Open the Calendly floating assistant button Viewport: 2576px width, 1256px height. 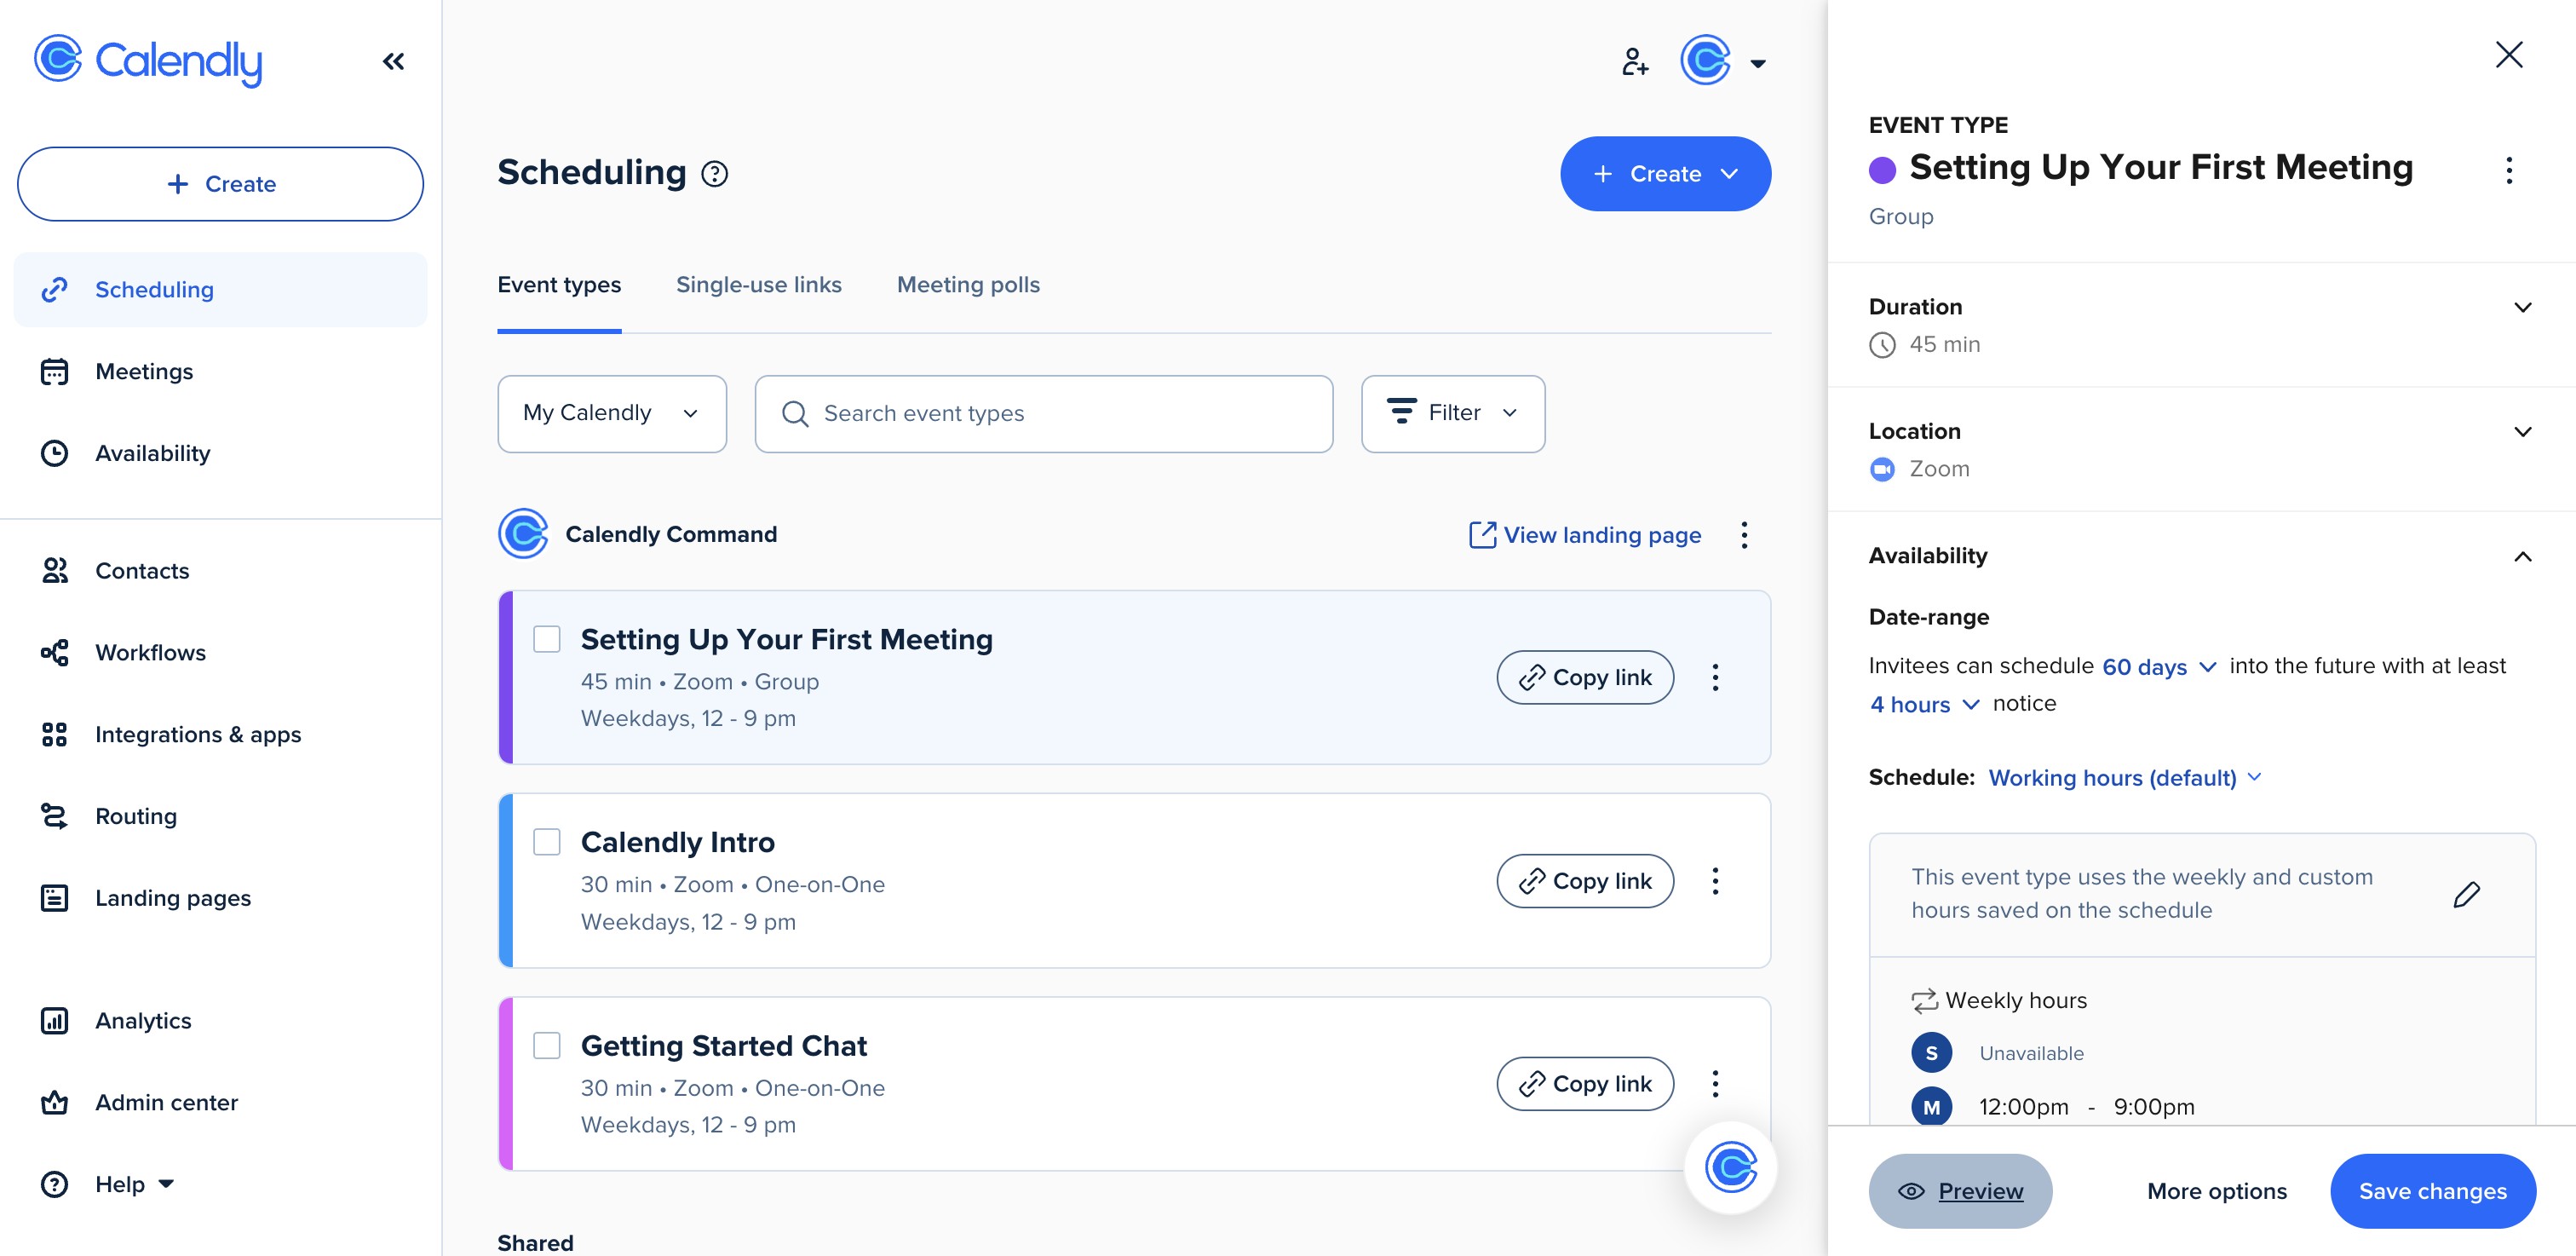(1730, 1167)
